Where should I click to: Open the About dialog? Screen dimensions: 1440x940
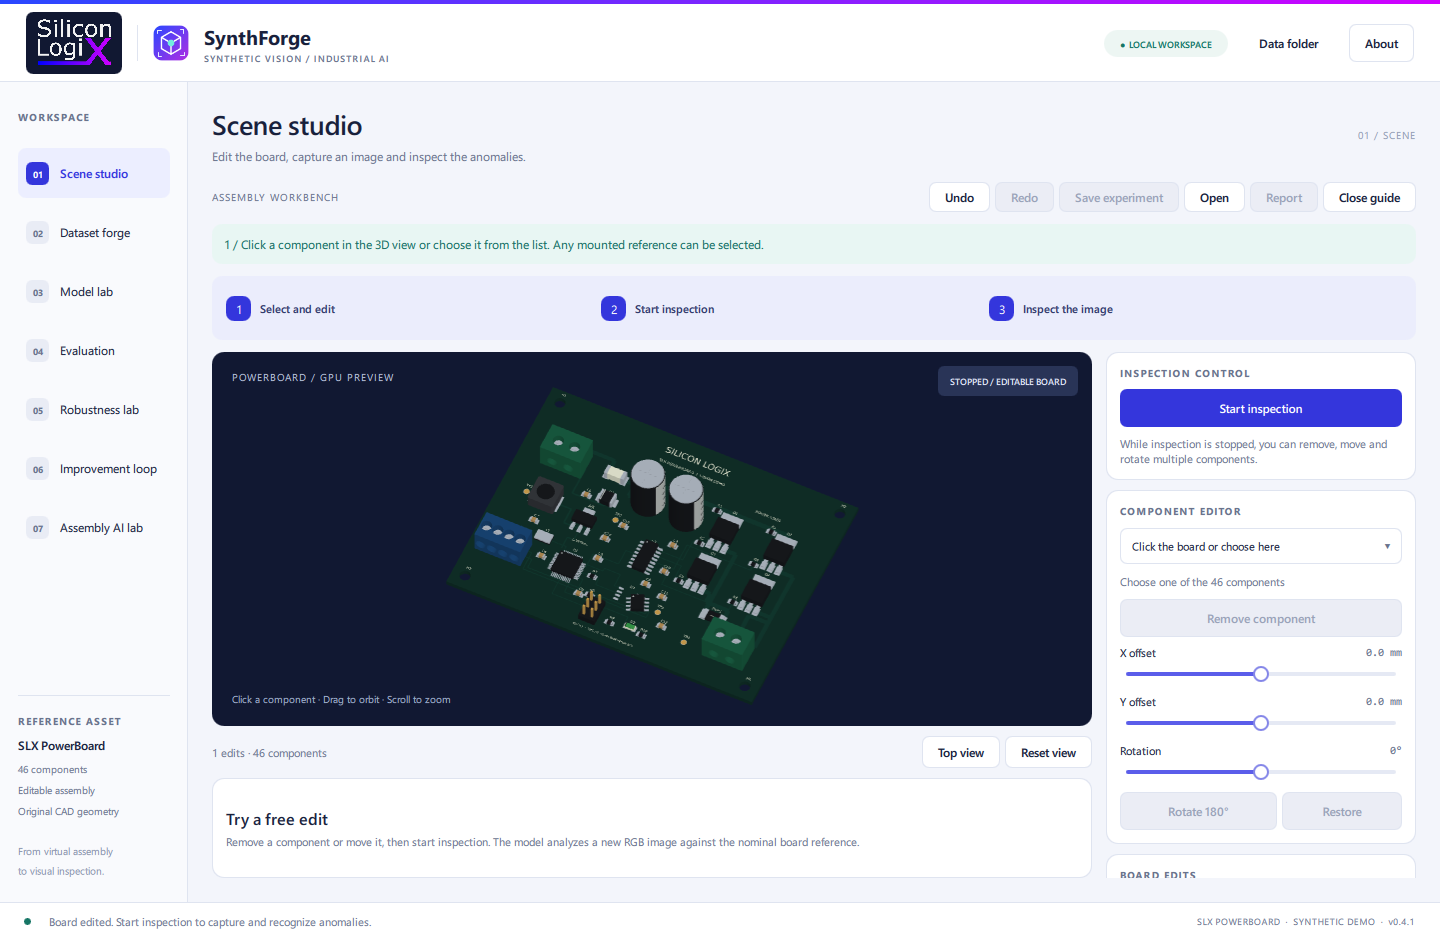[1381, 43]
